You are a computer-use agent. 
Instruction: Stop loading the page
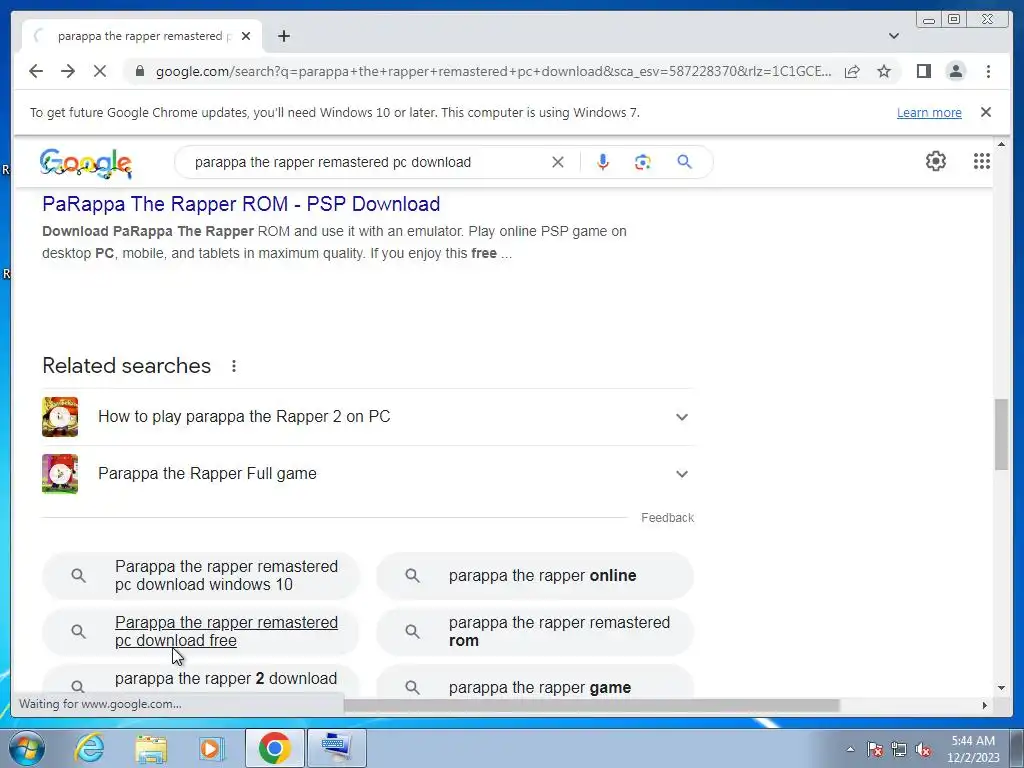[100, 71]
